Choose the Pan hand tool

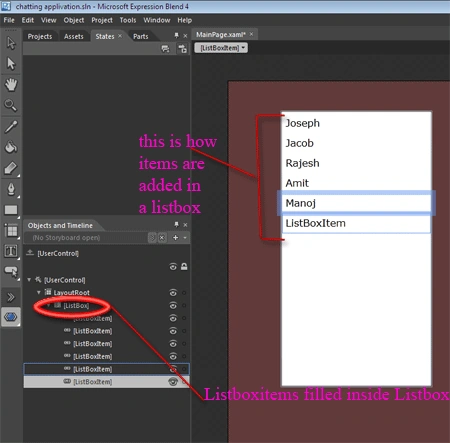pos(11,85)
